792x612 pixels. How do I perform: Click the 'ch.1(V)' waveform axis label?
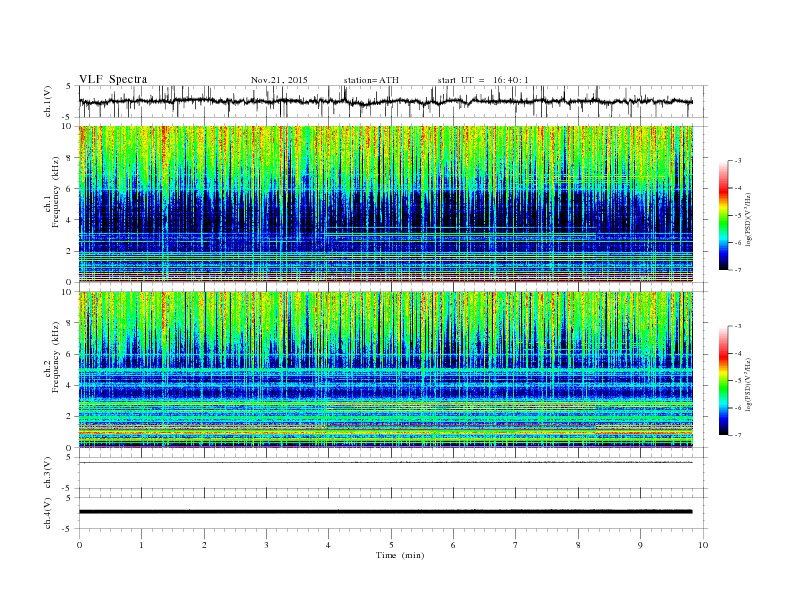coord(48,101)
